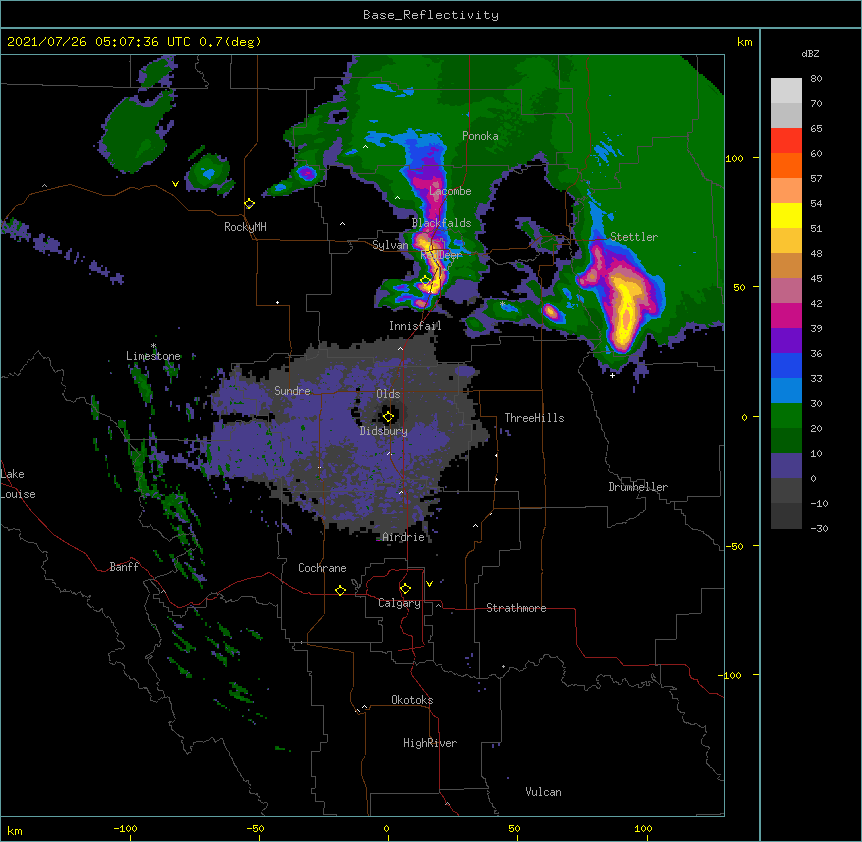Click the yellow diamond marker beside RockyMH
862x842 pixels.
coord(250,204)
